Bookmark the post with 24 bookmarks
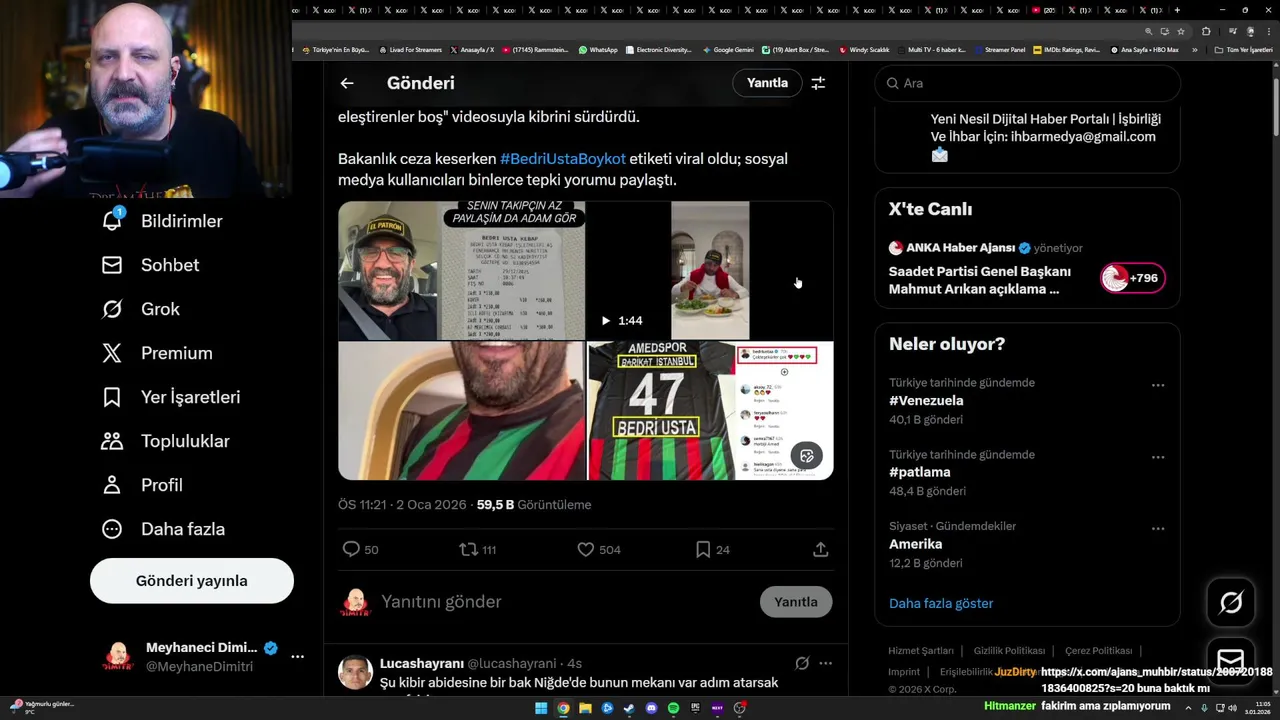The height and width of the screenshot is (720, 1280). 712,549
